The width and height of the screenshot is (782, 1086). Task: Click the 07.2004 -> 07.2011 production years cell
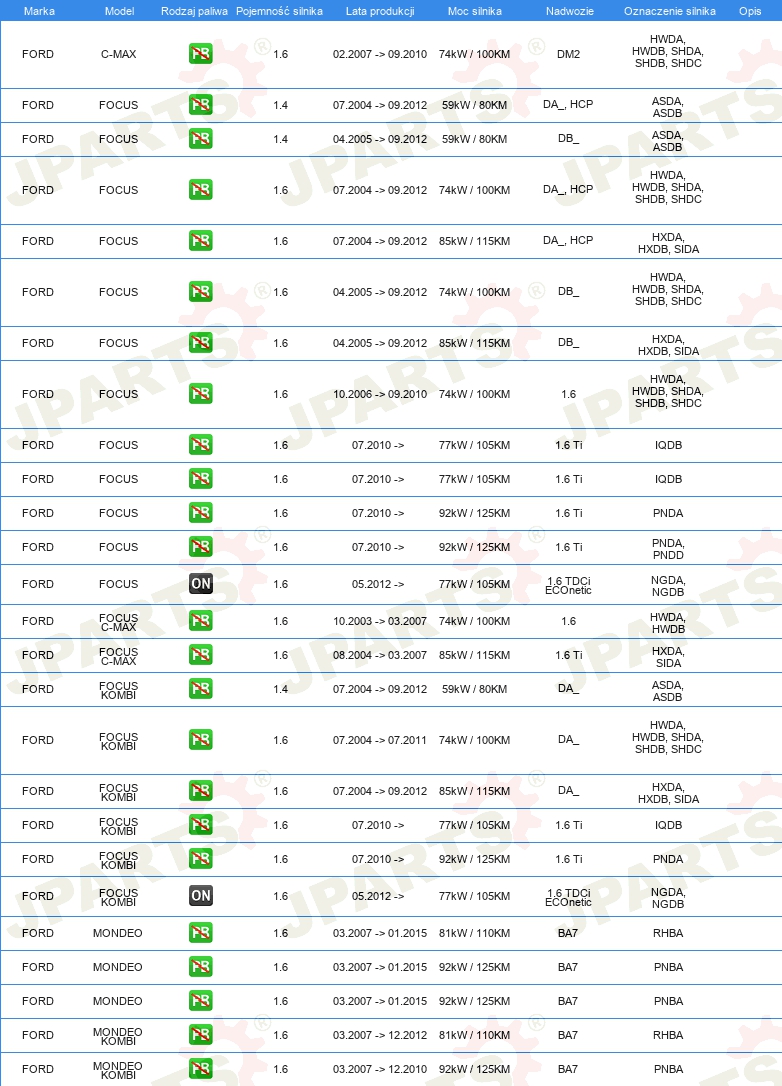(x=380, y=740)
